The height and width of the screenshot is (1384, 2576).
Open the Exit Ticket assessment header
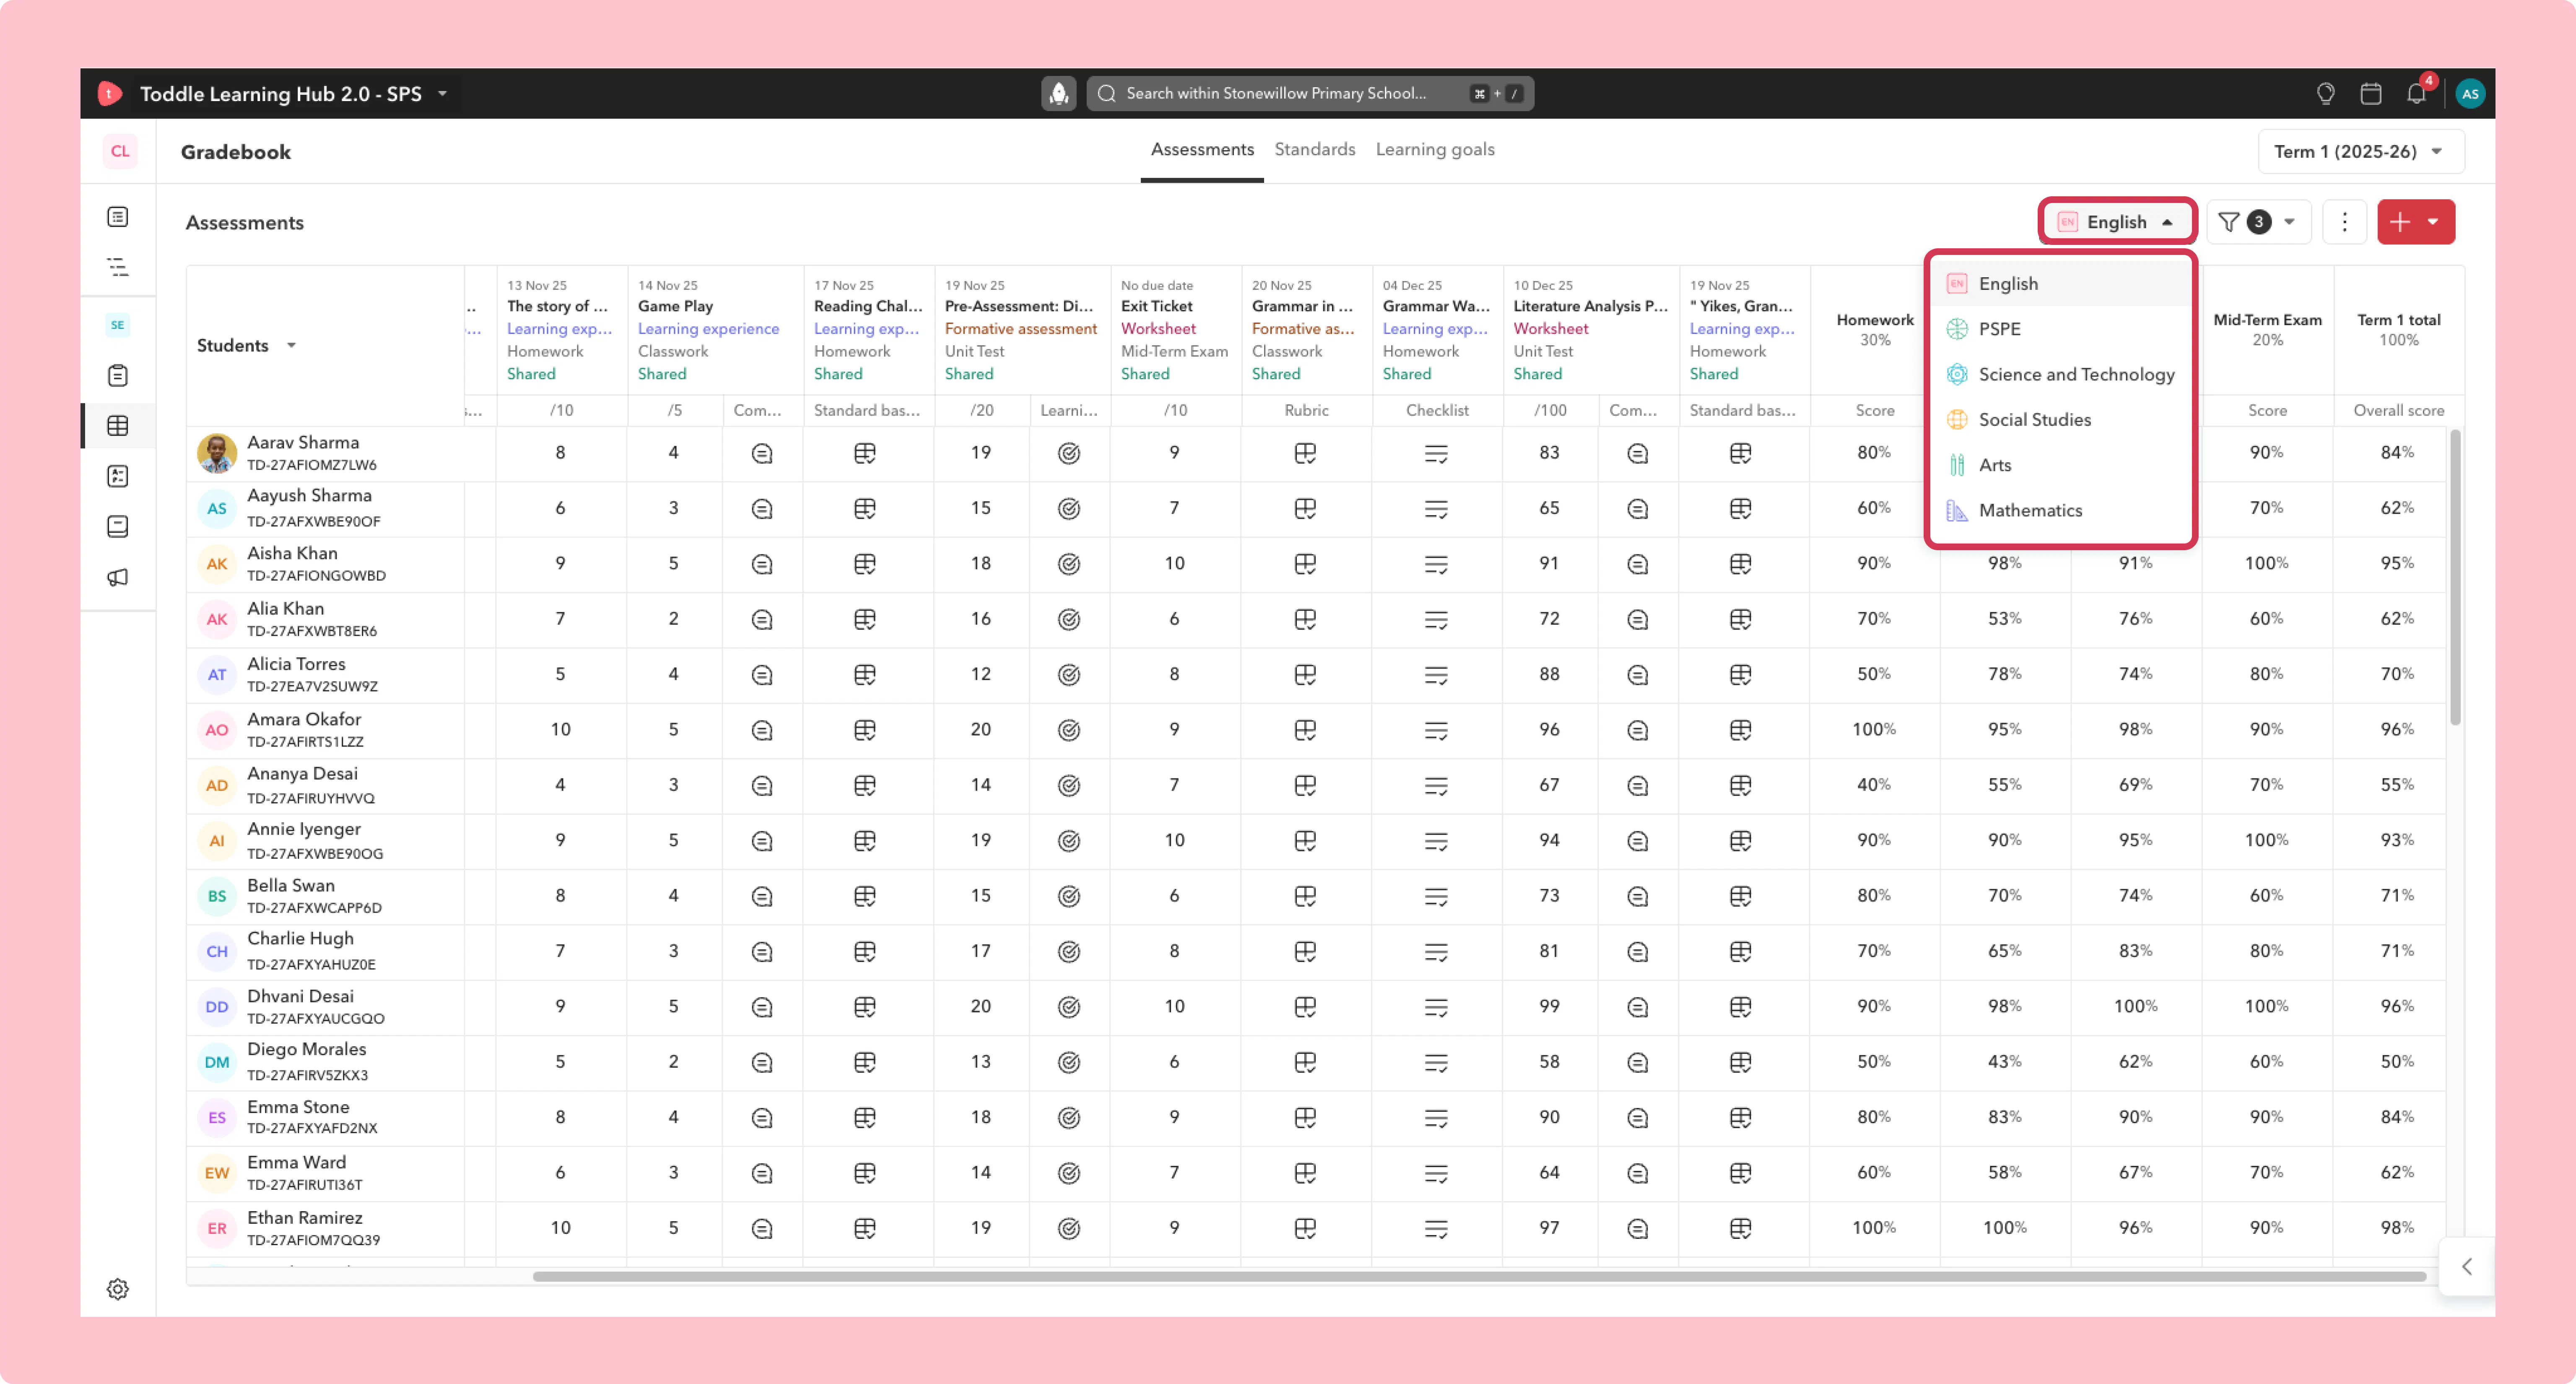coord(1157,306)
